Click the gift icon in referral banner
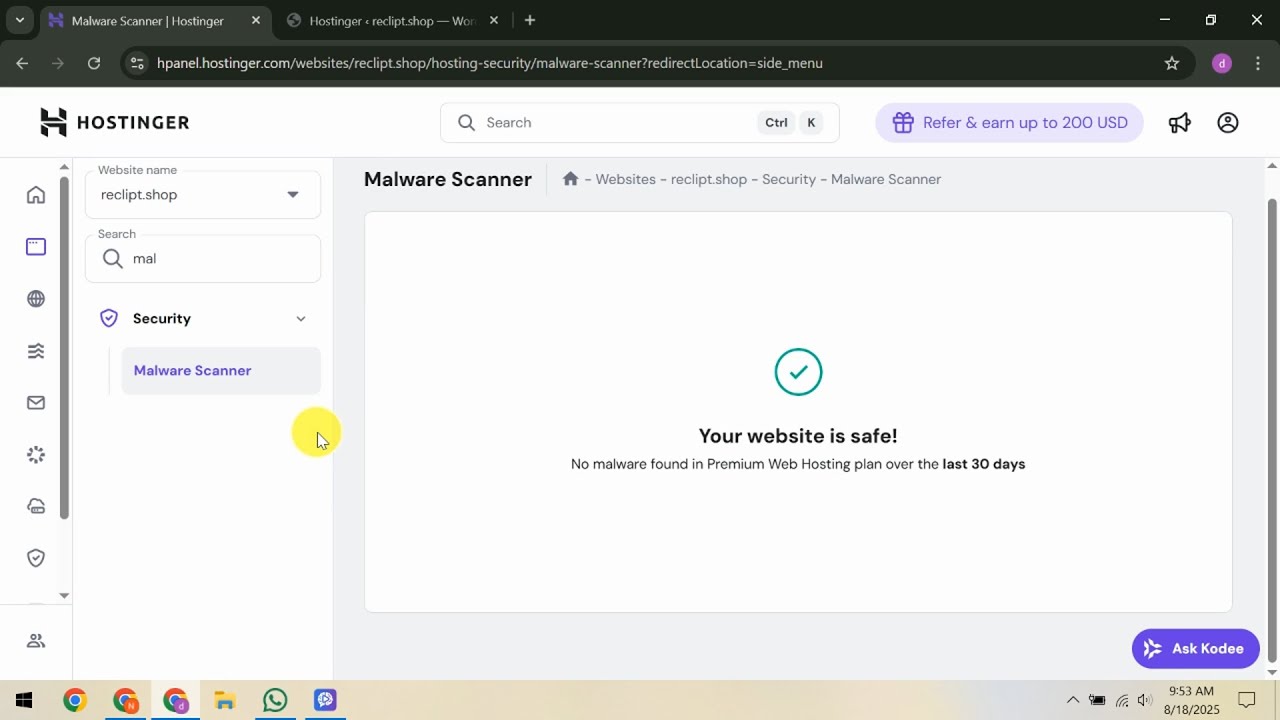The image size is (1280, 720). coord(903,122)
